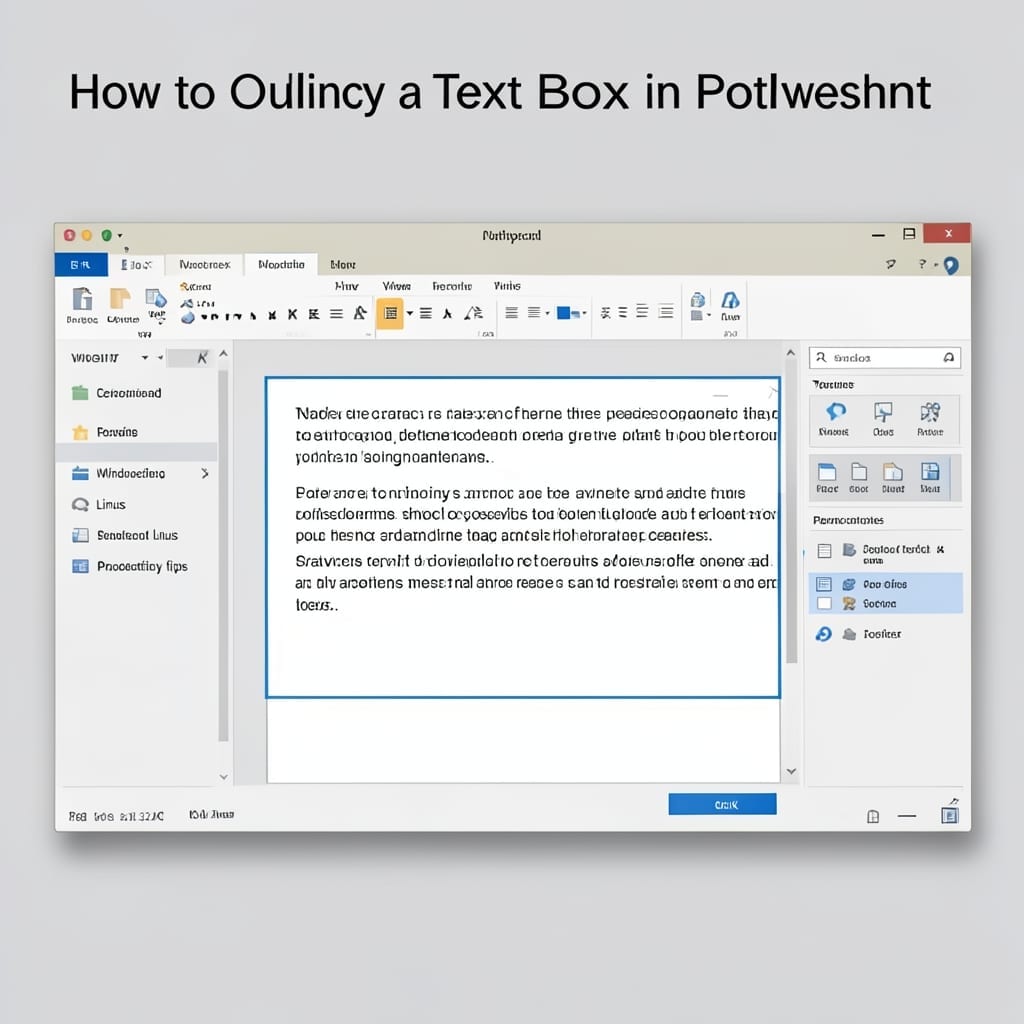Click the question mark help icon
This screenshot has width=1024, height=1024.
[922, 264]
